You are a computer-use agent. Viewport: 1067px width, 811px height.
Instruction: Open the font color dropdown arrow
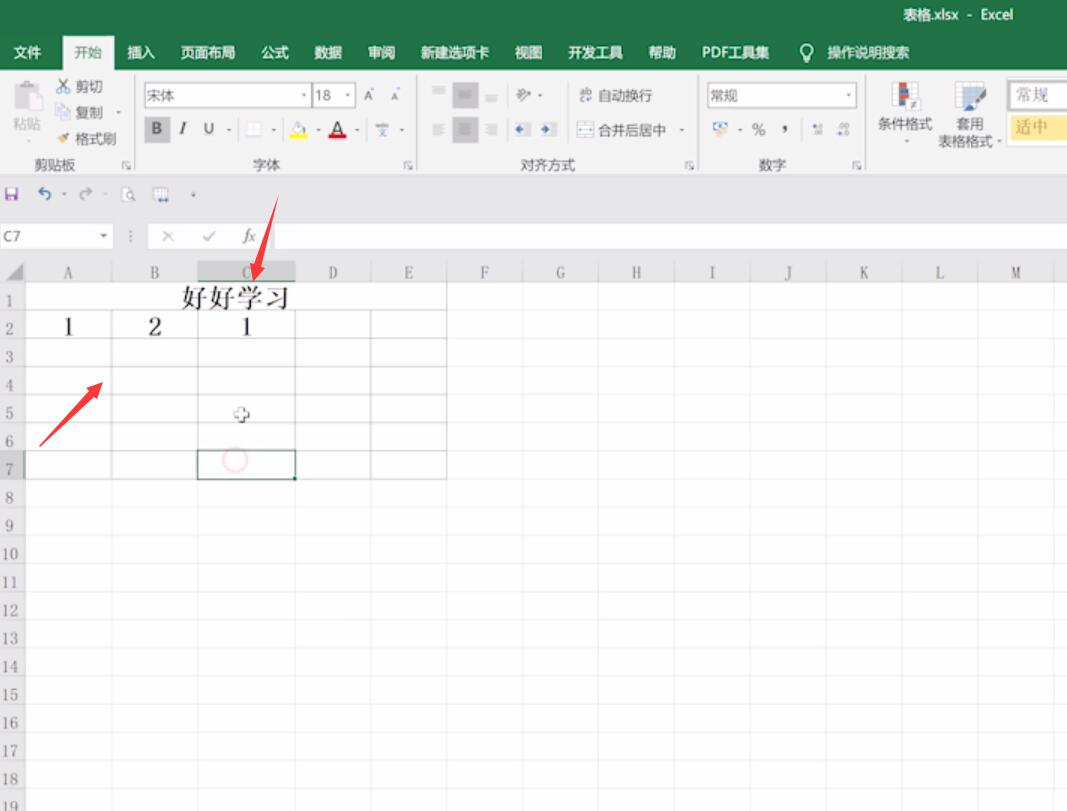pyautogui.click(x=357, y=129)
